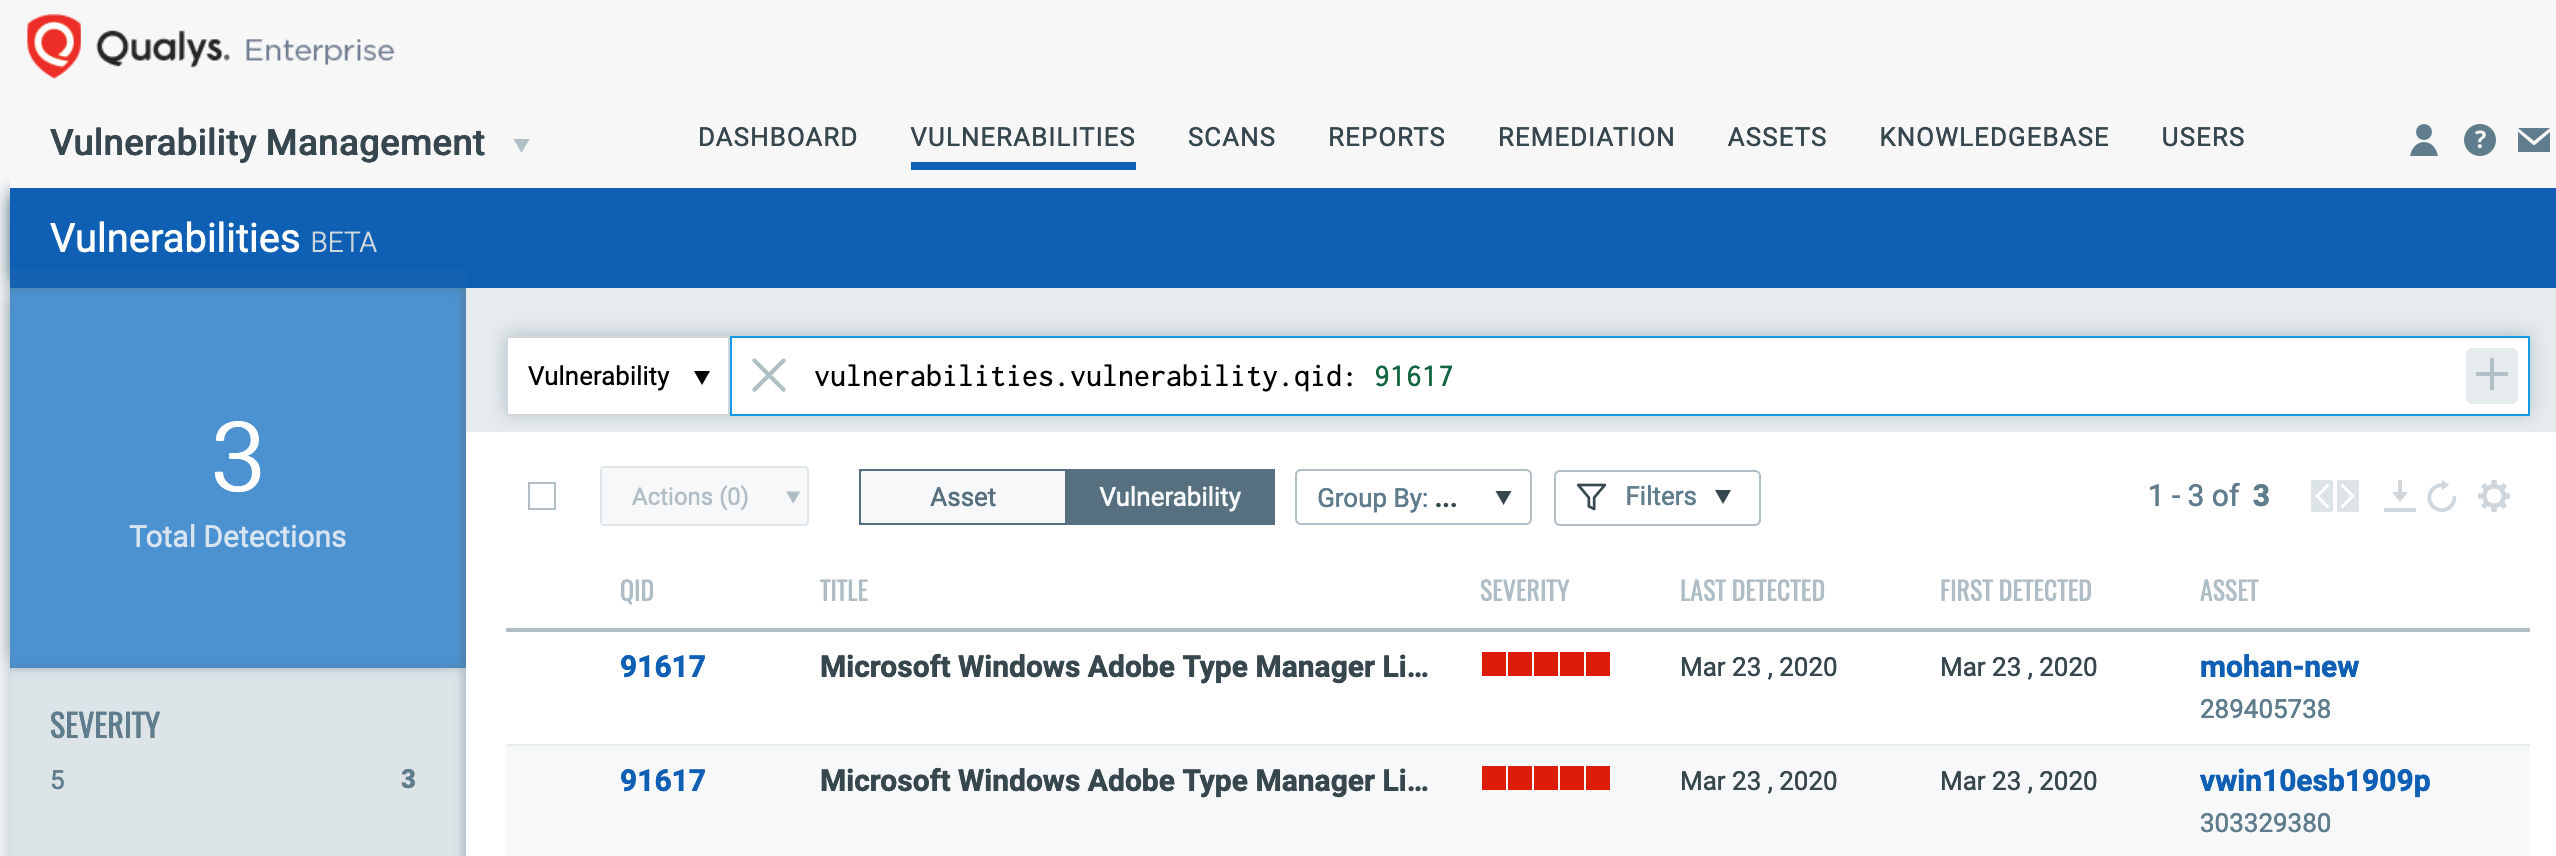Screen dimensions: 2556x856
Task: Expand the Vulnerability Management module dropdown
Action: (521, 146)
